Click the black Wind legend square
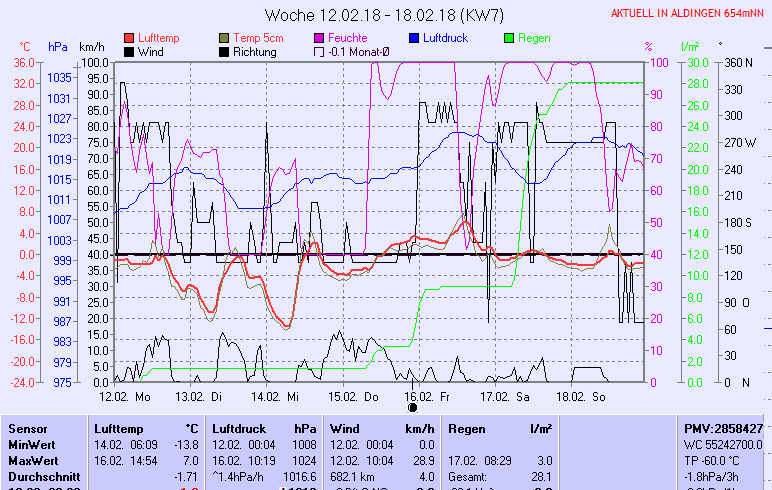This screenshot has width=772, height=490. (129, 51)
